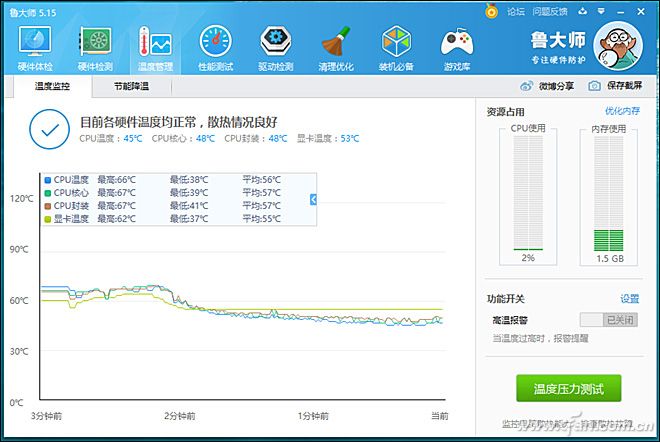Switch to 温度监控 tab

click(x=52, y=86)
